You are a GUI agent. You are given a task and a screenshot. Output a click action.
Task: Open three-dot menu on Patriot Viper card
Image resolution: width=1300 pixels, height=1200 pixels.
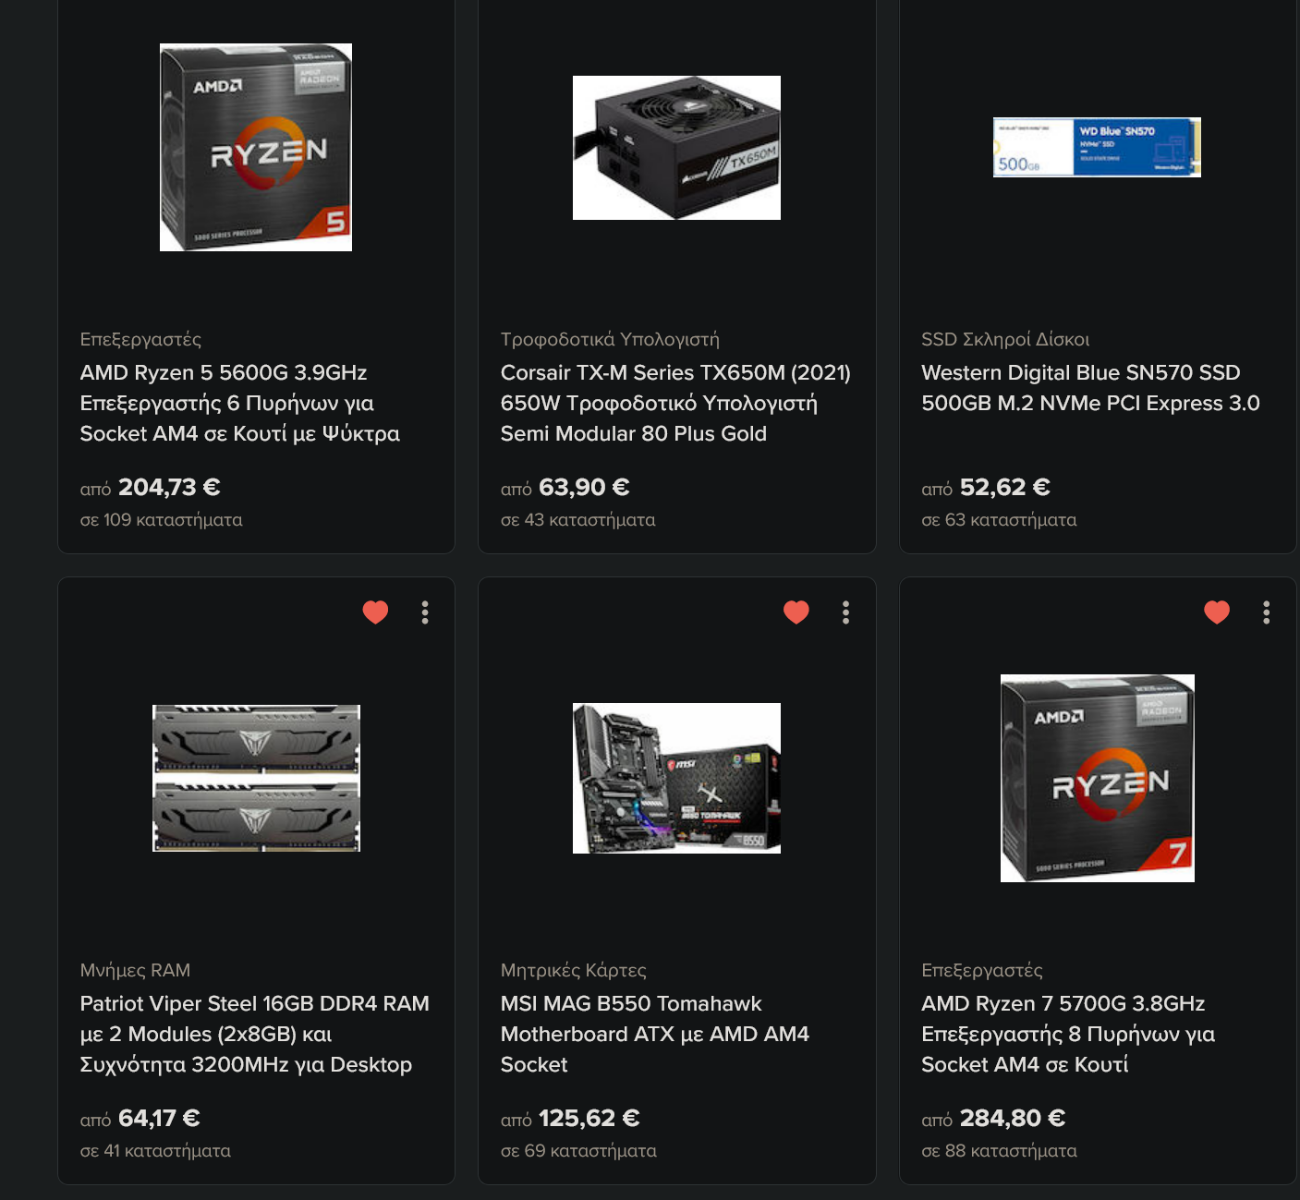(x=425, y=612)
